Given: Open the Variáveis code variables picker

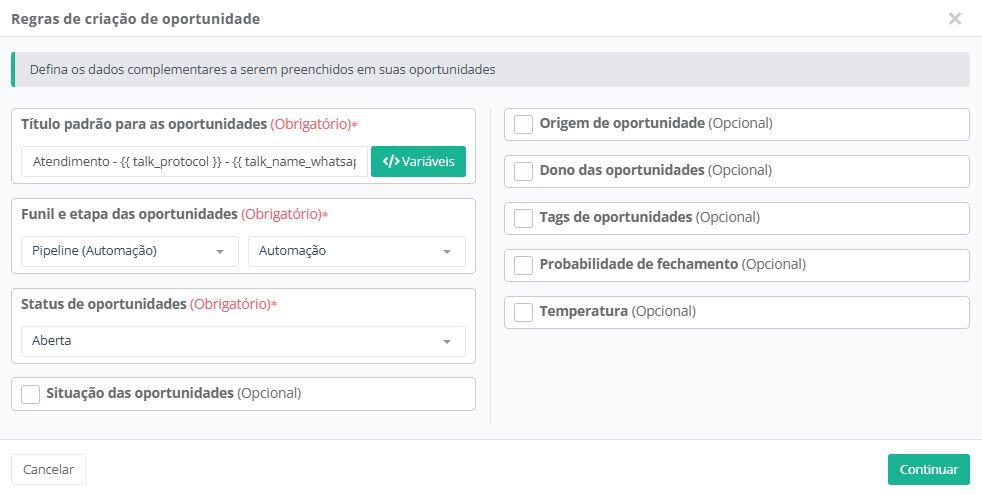Looking at the screenshot, I should coord(418,162).
